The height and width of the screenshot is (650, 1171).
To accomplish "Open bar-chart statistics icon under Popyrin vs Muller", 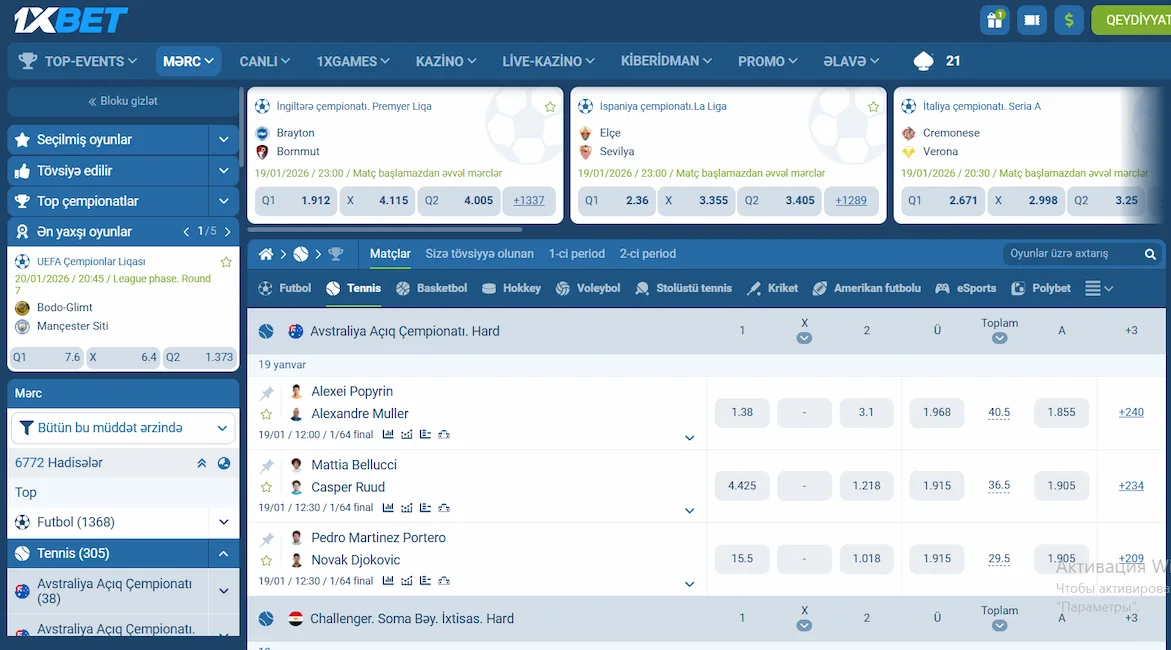I will [388, 434].
